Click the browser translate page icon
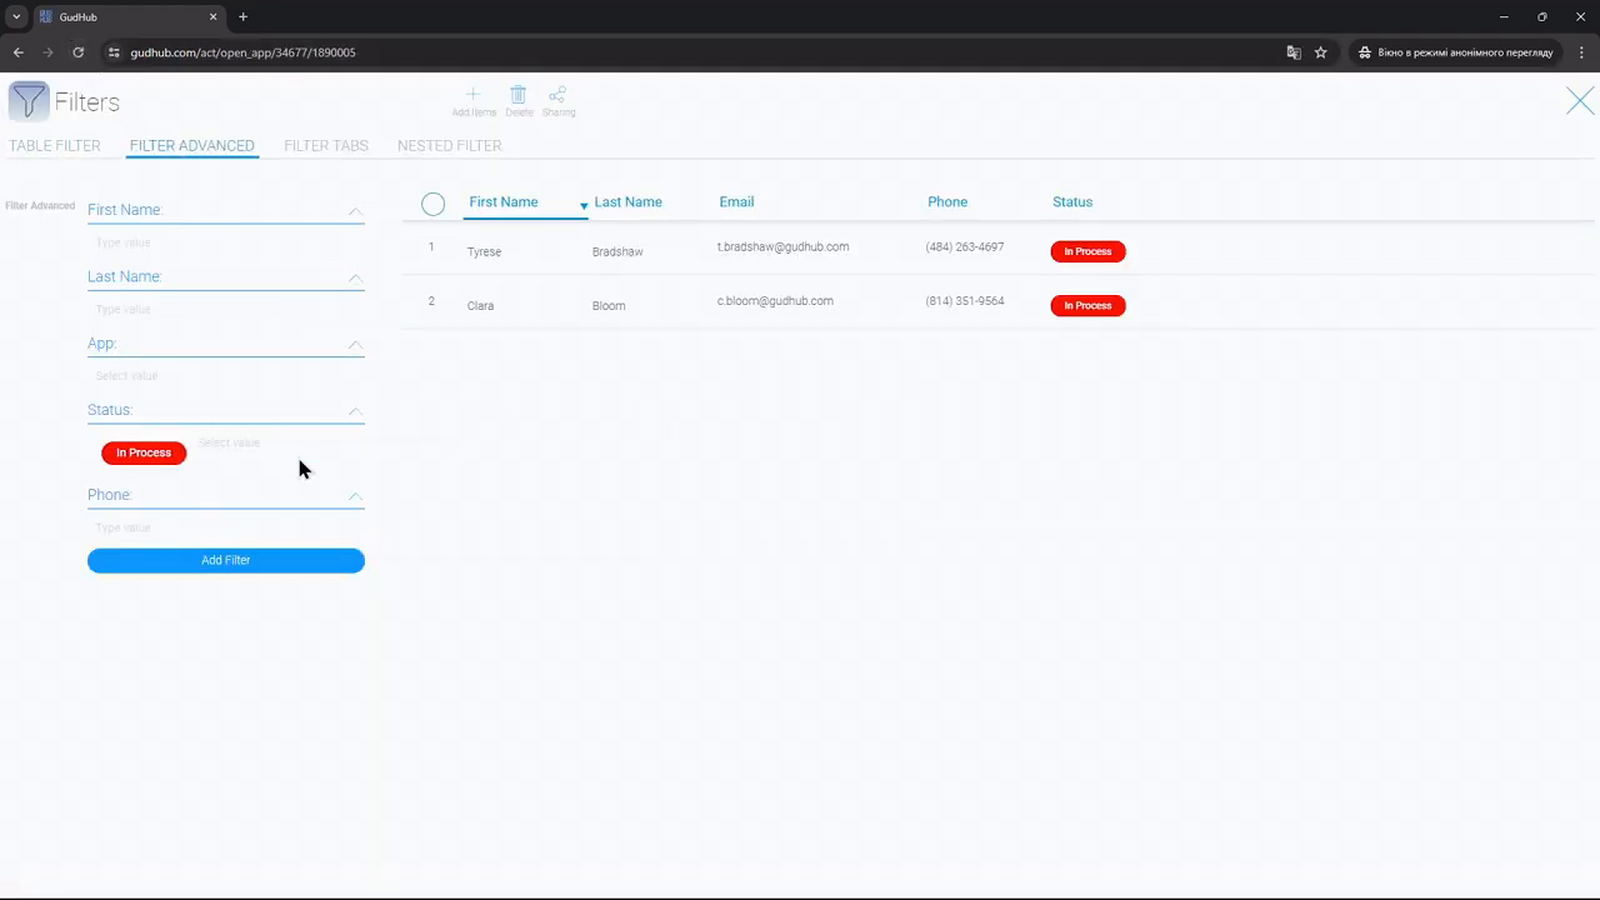 [1293, 52]
